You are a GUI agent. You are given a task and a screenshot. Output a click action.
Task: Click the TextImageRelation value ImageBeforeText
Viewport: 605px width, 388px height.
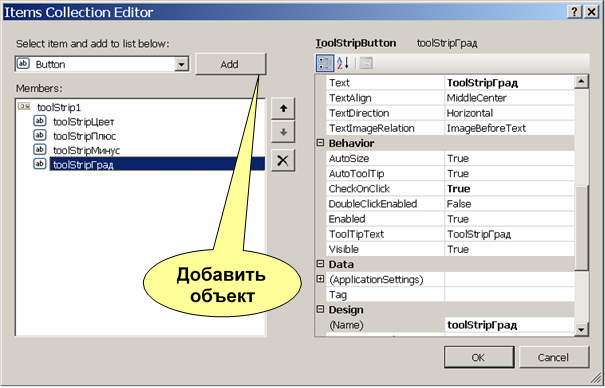click(x=509, y=128)
